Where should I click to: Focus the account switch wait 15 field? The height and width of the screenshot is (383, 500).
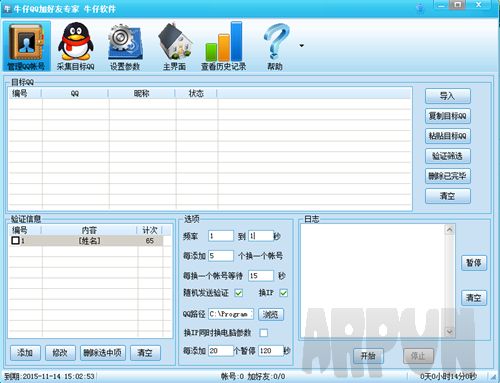point(261,276)
